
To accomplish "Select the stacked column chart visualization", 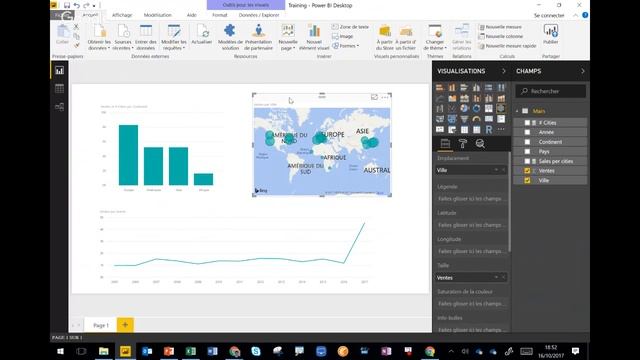I will tap(452, 87).
